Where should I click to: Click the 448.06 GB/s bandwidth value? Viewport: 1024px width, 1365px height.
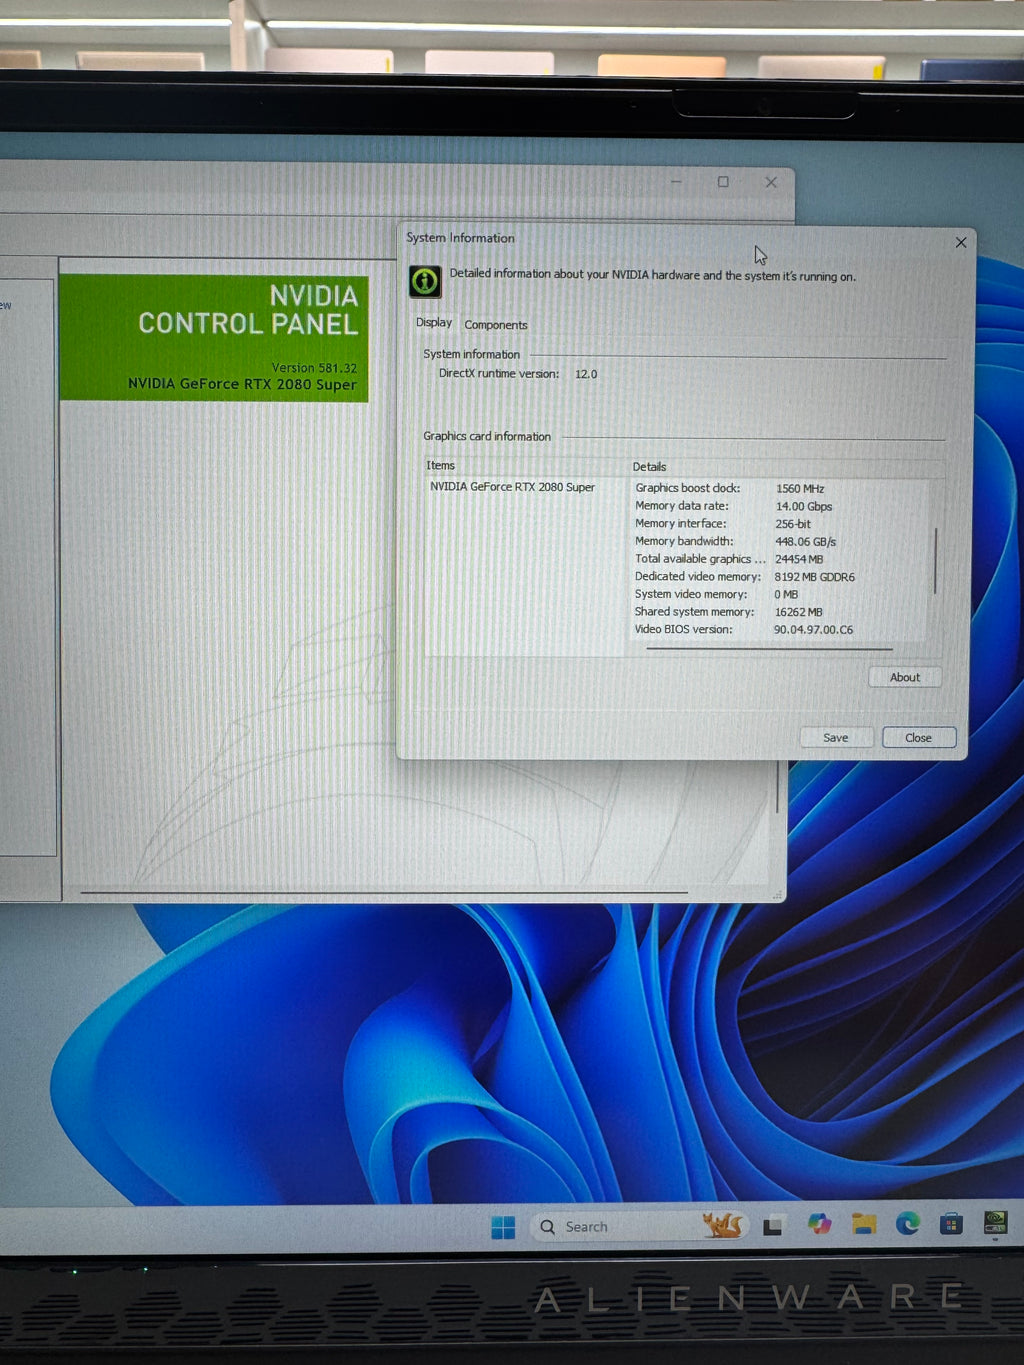coord(805,542)
